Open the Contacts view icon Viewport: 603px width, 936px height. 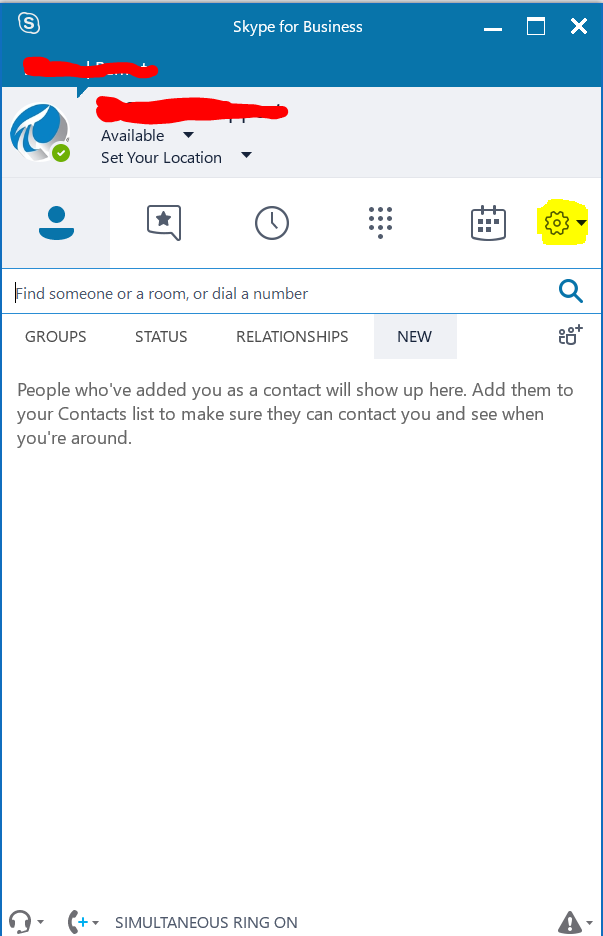[56, 223]
